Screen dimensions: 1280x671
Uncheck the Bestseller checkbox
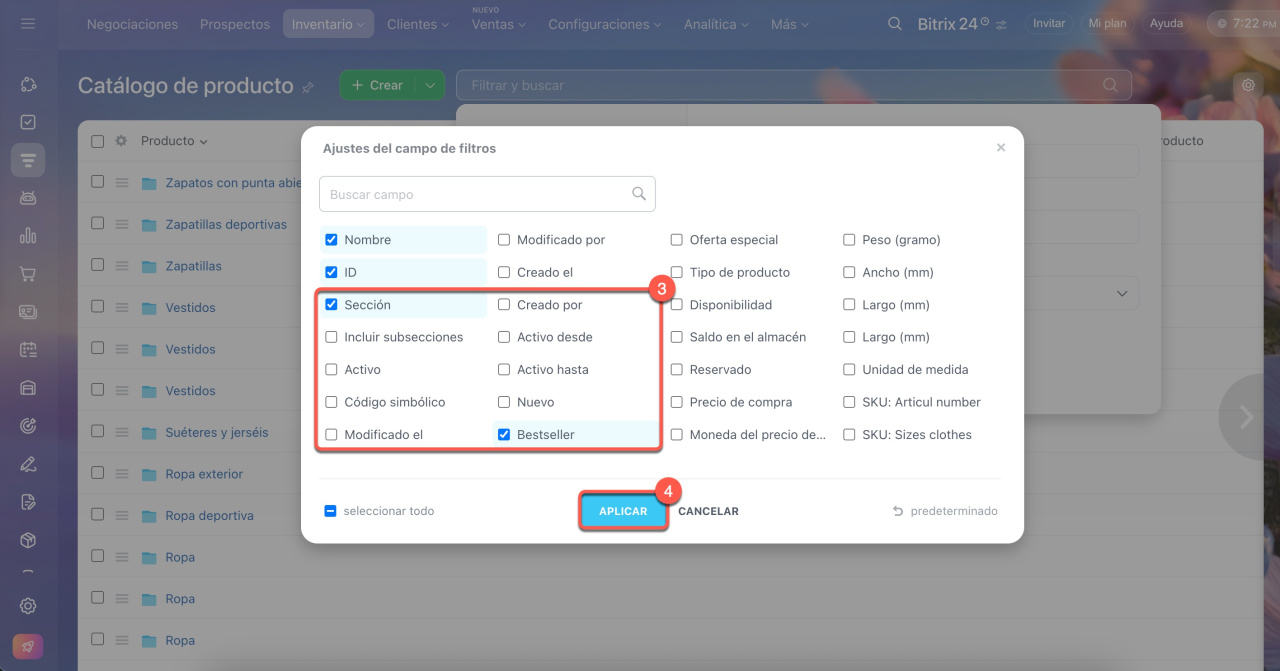(504, 434)
